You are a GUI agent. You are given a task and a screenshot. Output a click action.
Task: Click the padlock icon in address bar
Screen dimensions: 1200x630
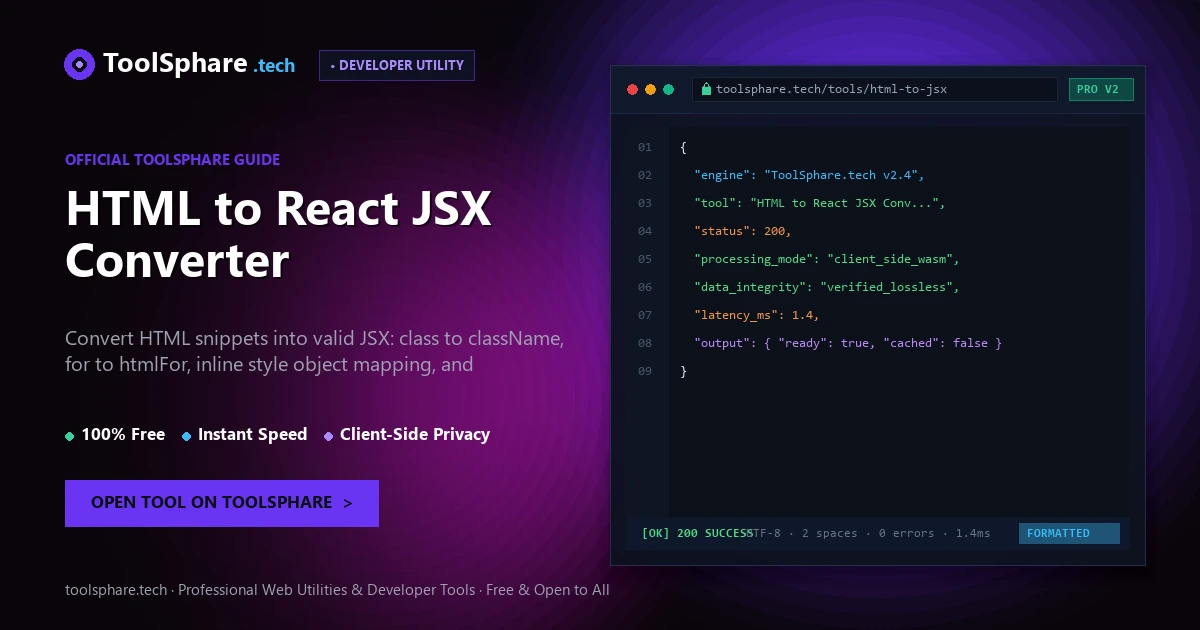click(706, 89)
